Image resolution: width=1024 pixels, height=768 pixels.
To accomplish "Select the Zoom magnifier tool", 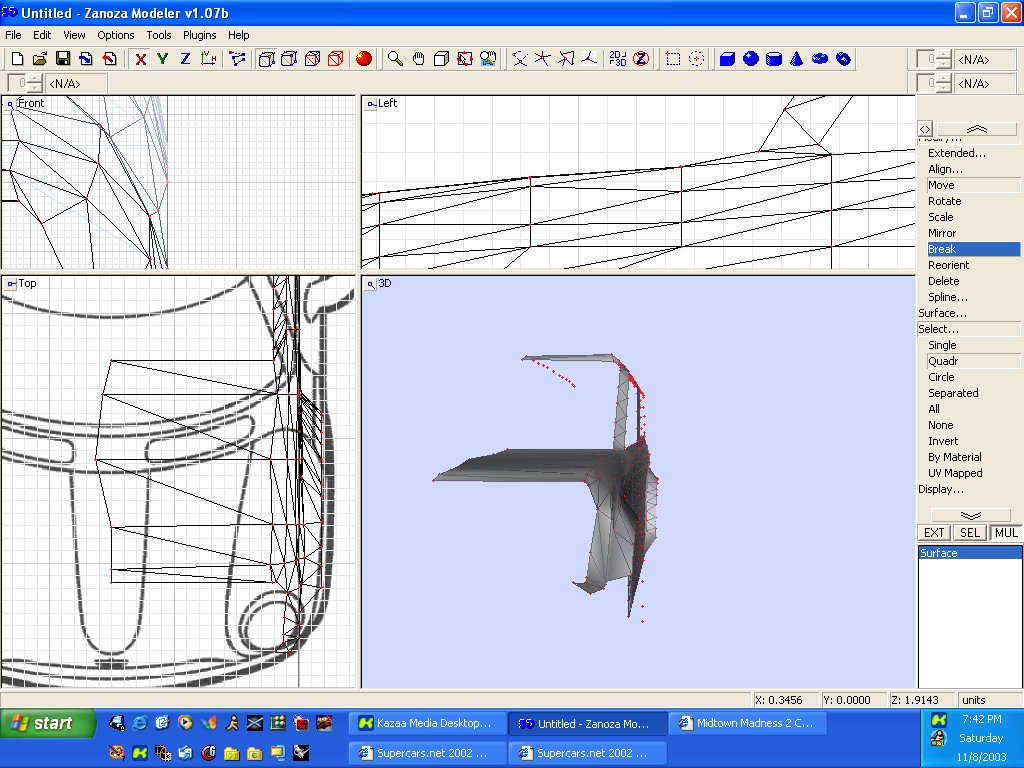I will point(396,59).
